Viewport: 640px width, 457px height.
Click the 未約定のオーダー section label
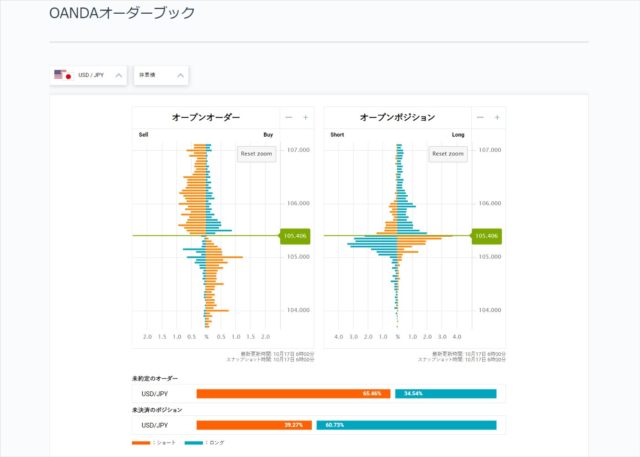tap(155, 379)
